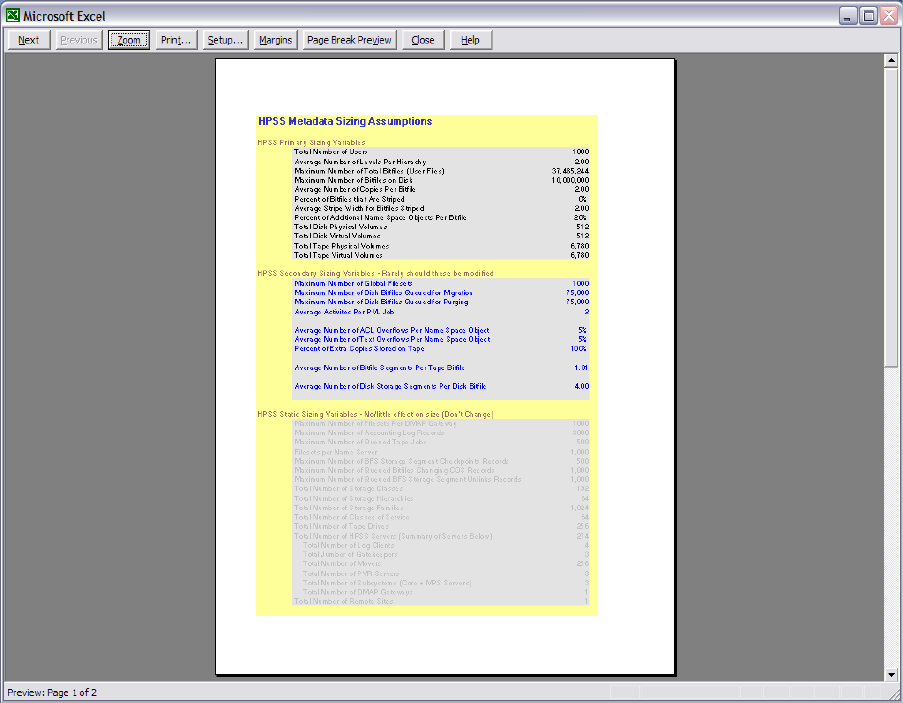
Task: Click the Total Number of Users row
Action: click(441, 152)
